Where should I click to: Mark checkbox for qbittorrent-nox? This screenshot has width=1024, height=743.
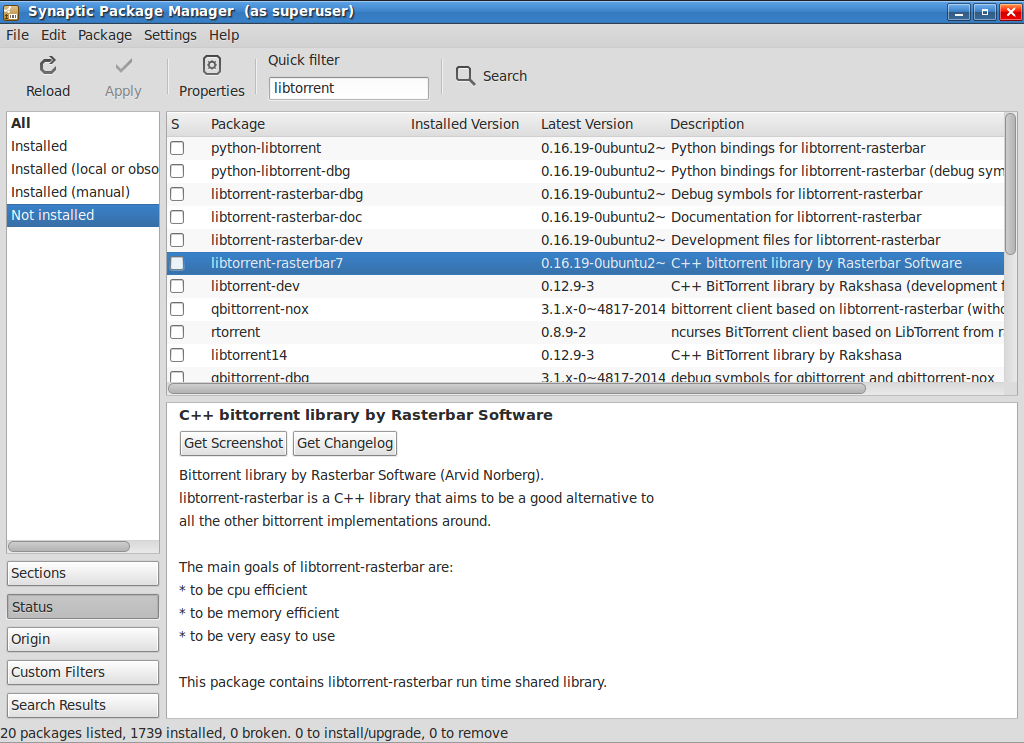point(177,309)
